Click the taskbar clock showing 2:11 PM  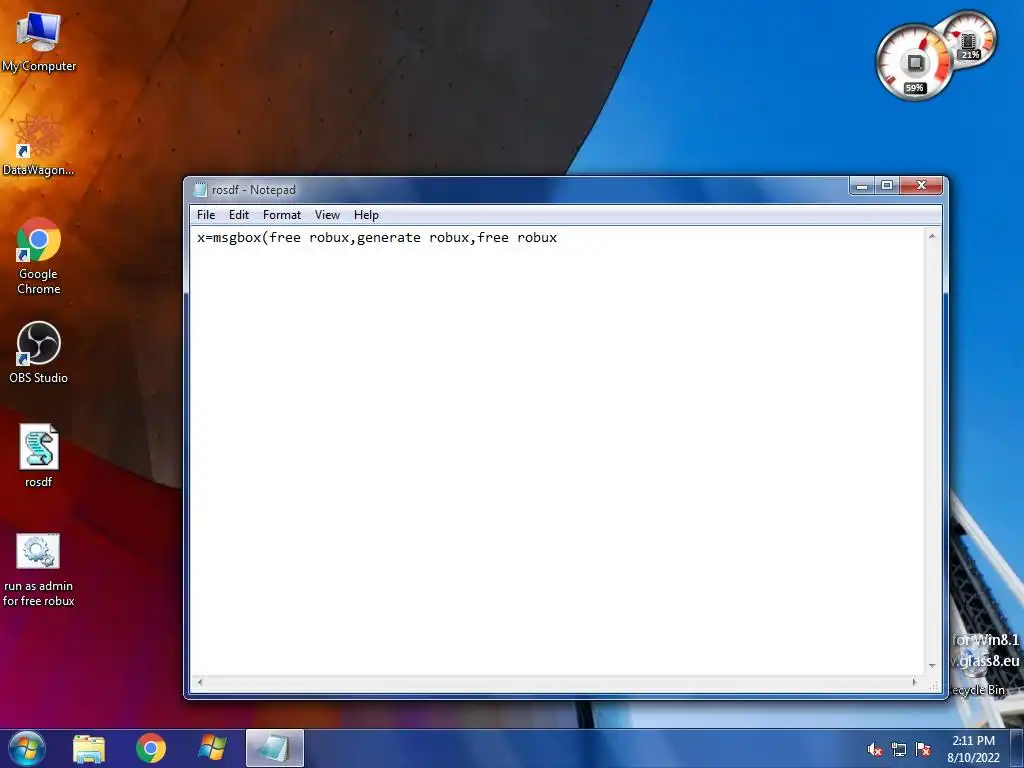point(973,749)
